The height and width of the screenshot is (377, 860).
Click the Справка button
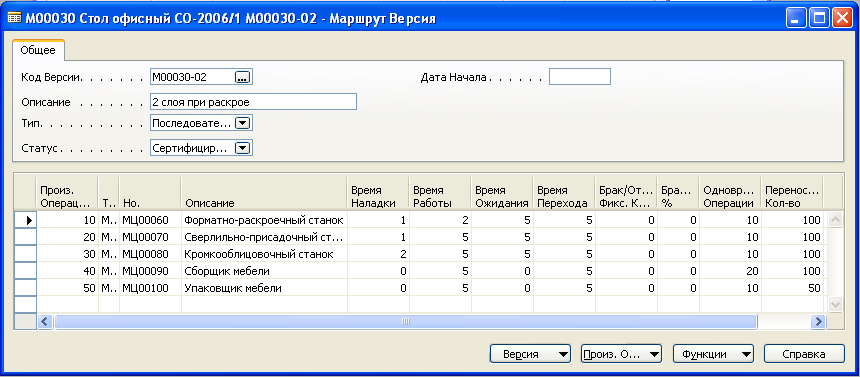(805, 354)
